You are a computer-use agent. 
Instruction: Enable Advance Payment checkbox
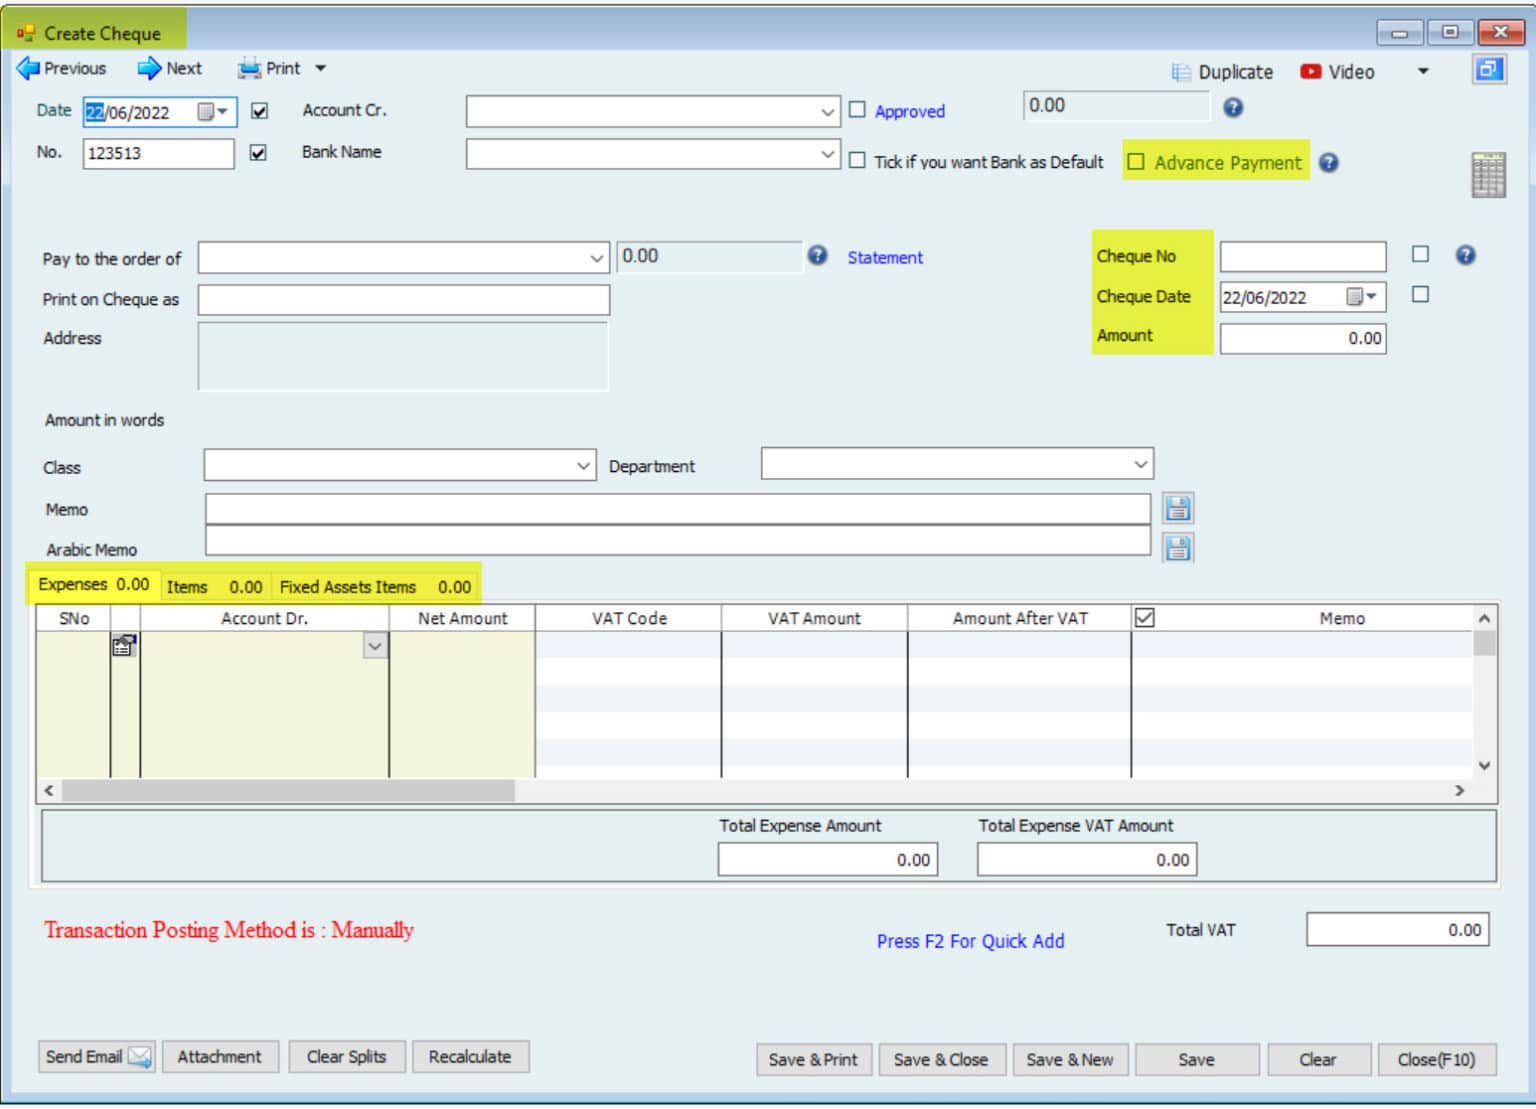coord(1136,162)
